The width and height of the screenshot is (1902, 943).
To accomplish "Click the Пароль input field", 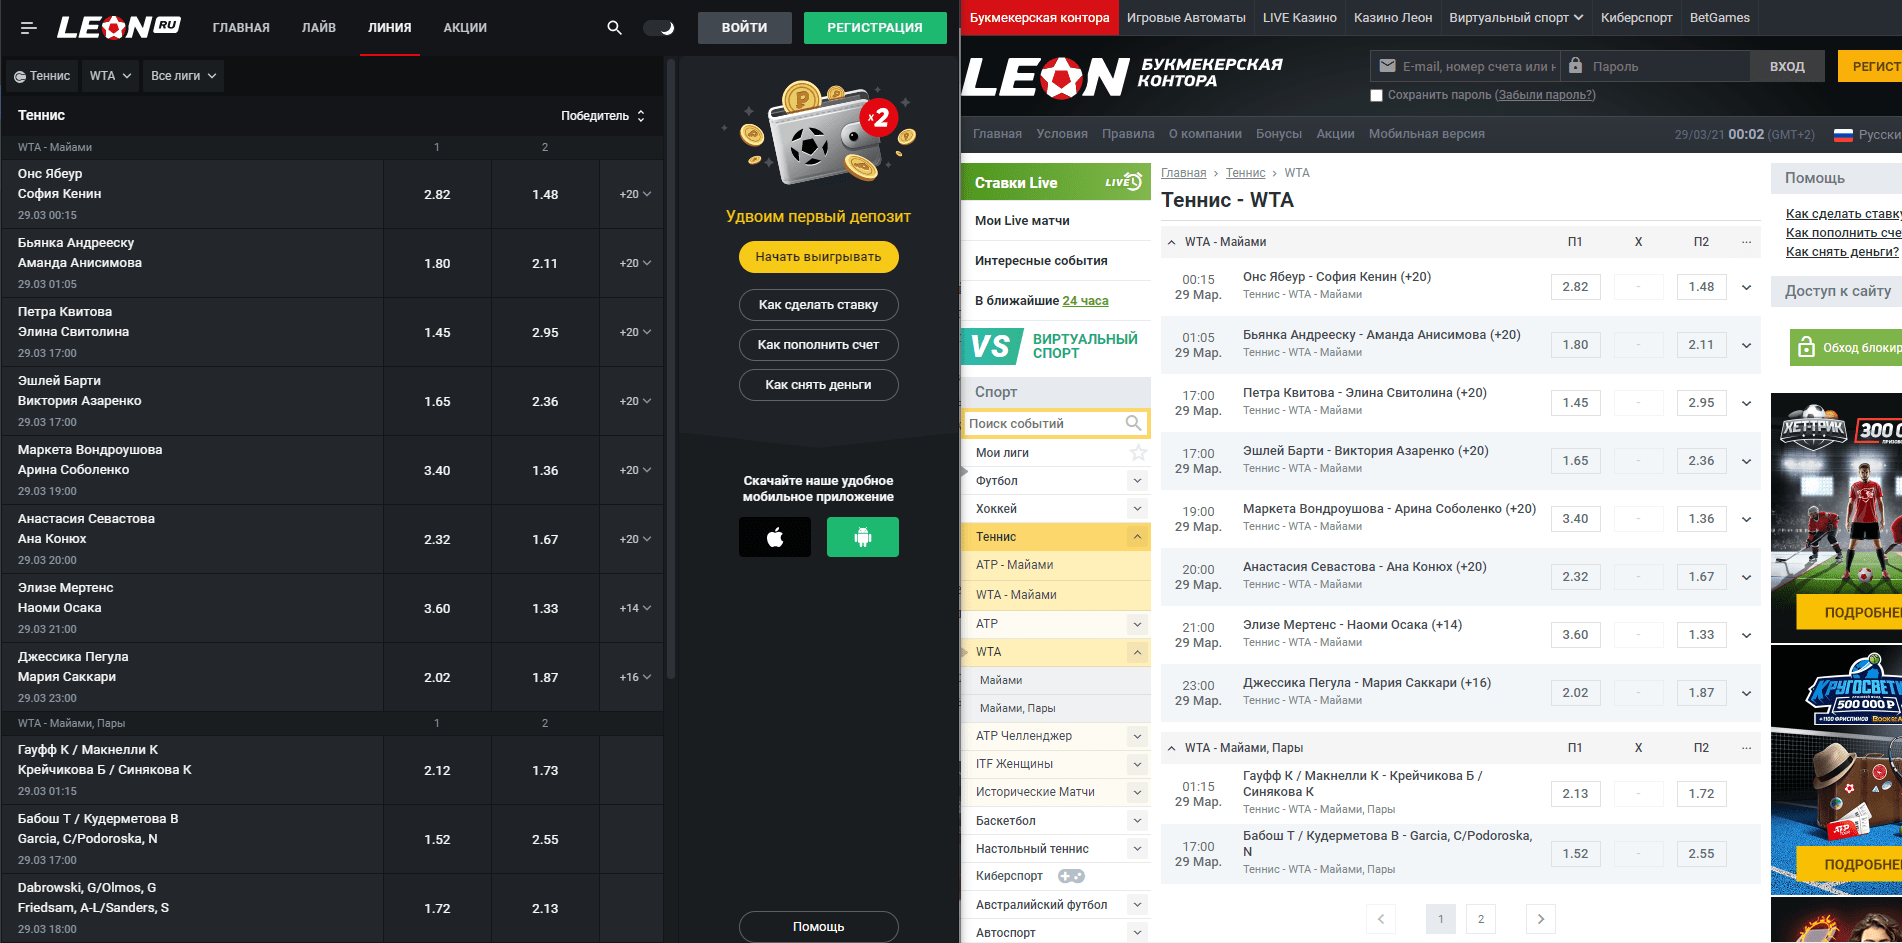I will tap(1656, 67).
